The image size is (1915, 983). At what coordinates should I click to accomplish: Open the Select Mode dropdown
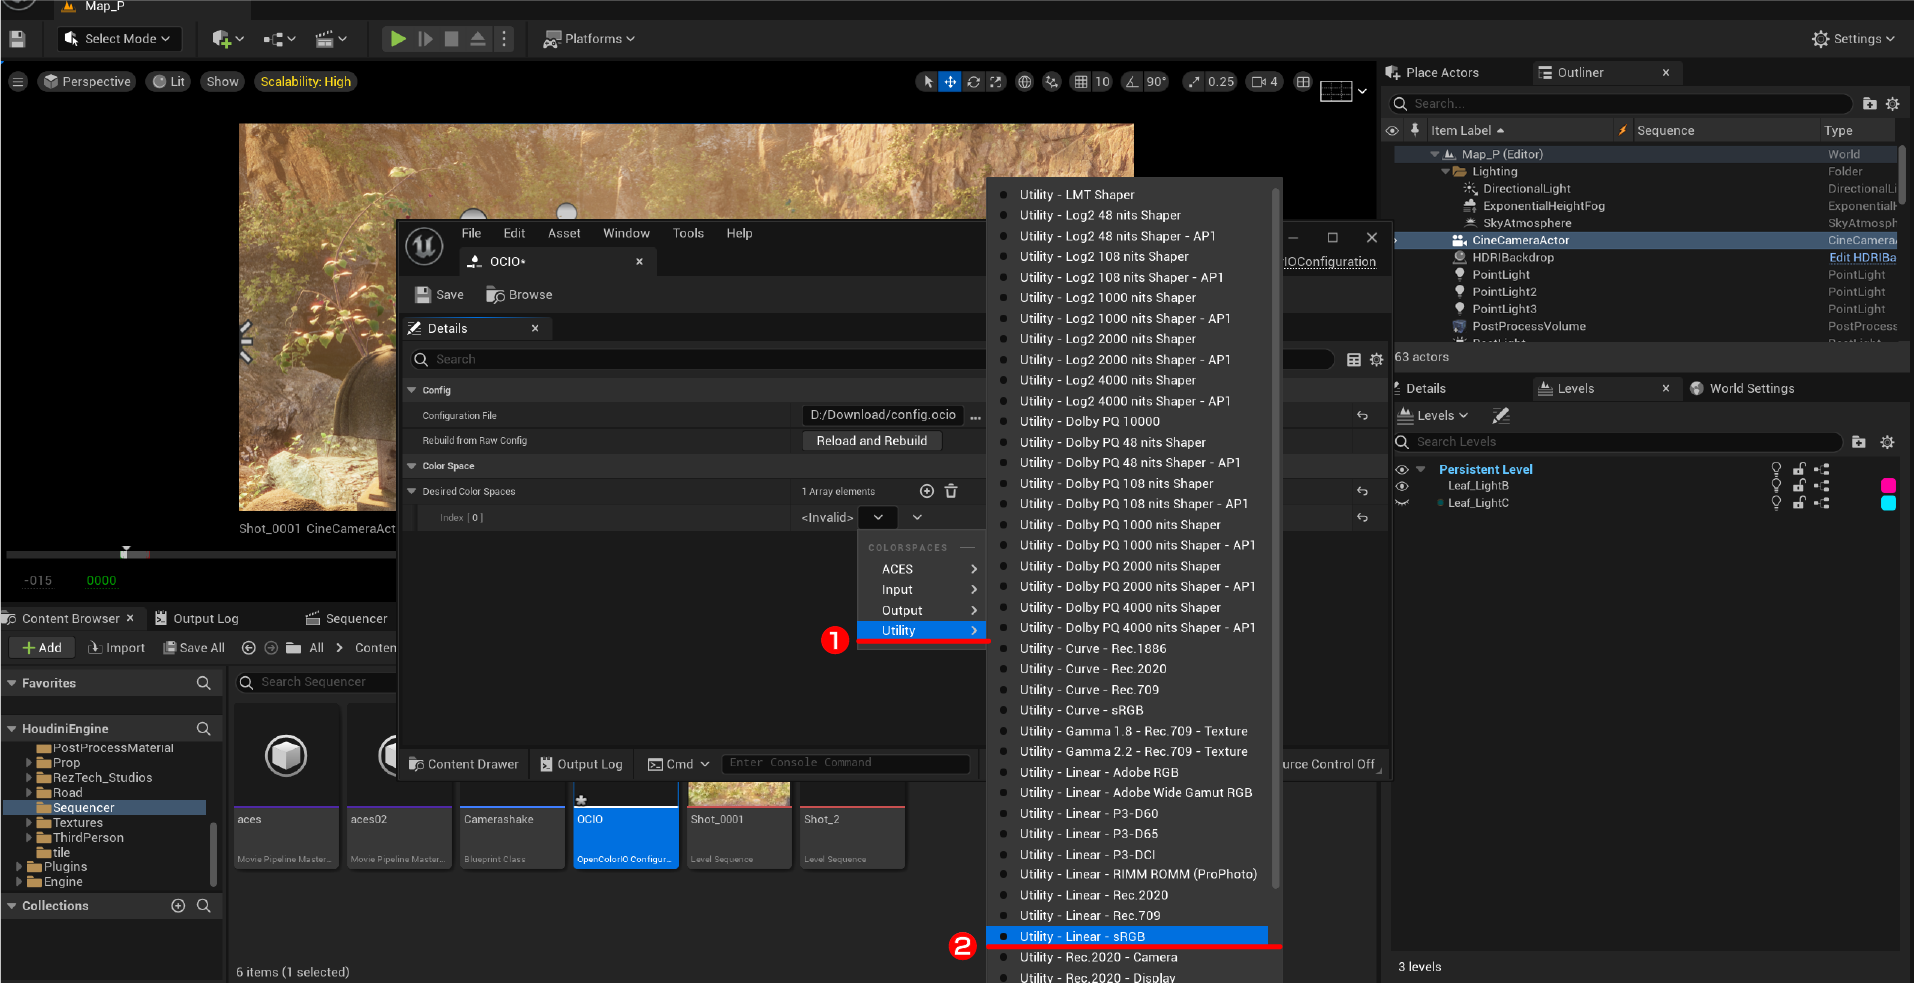click(x=119, y=38)
